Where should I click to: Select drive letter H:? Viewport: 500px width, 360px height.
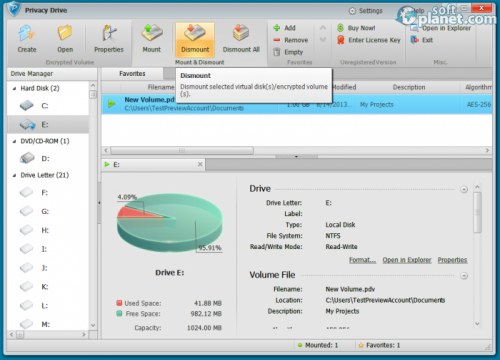[x=48, y=230]
